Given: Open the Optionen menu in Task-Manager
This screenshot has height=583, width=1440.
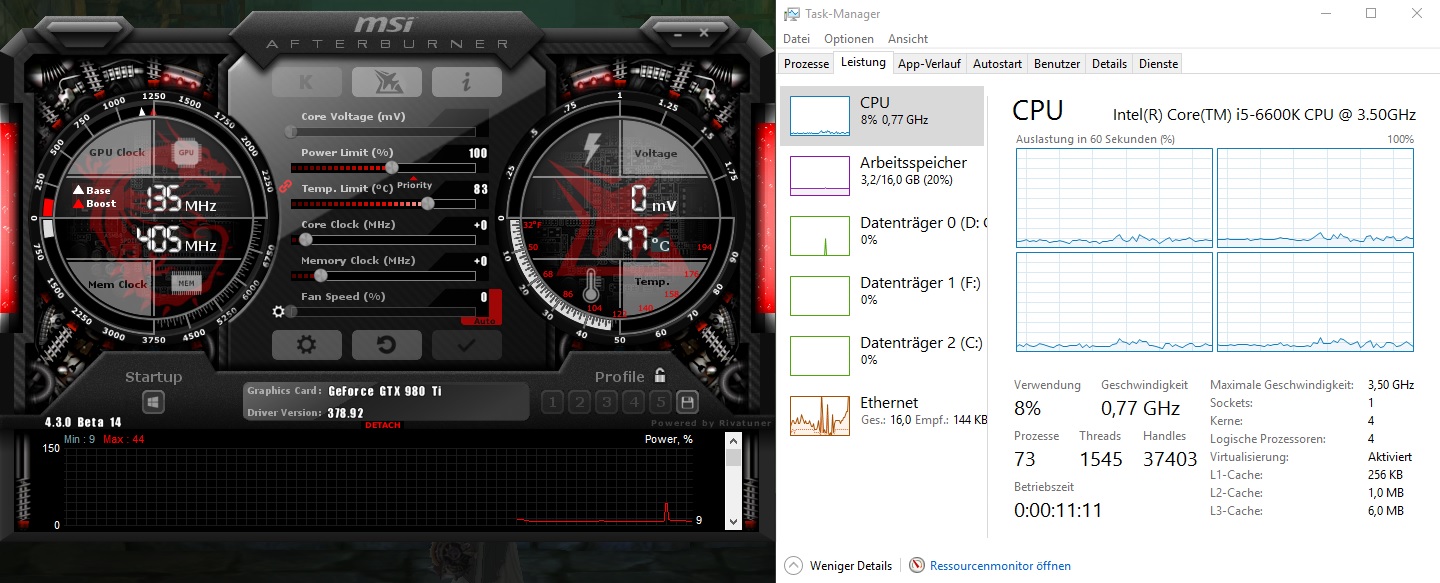Looking at the screenshot, I should (x=849, y=39).
